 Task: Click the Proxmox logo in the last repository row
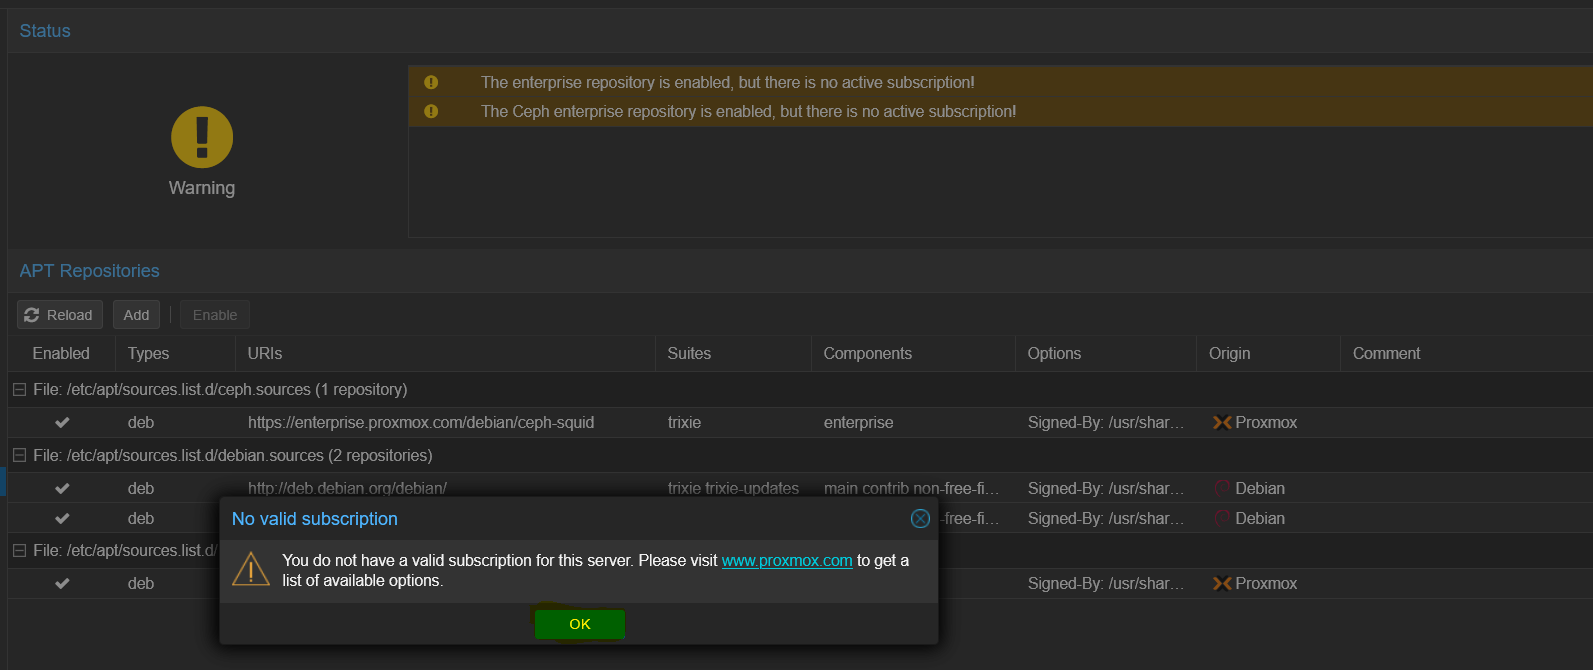tap(1222, 584)
